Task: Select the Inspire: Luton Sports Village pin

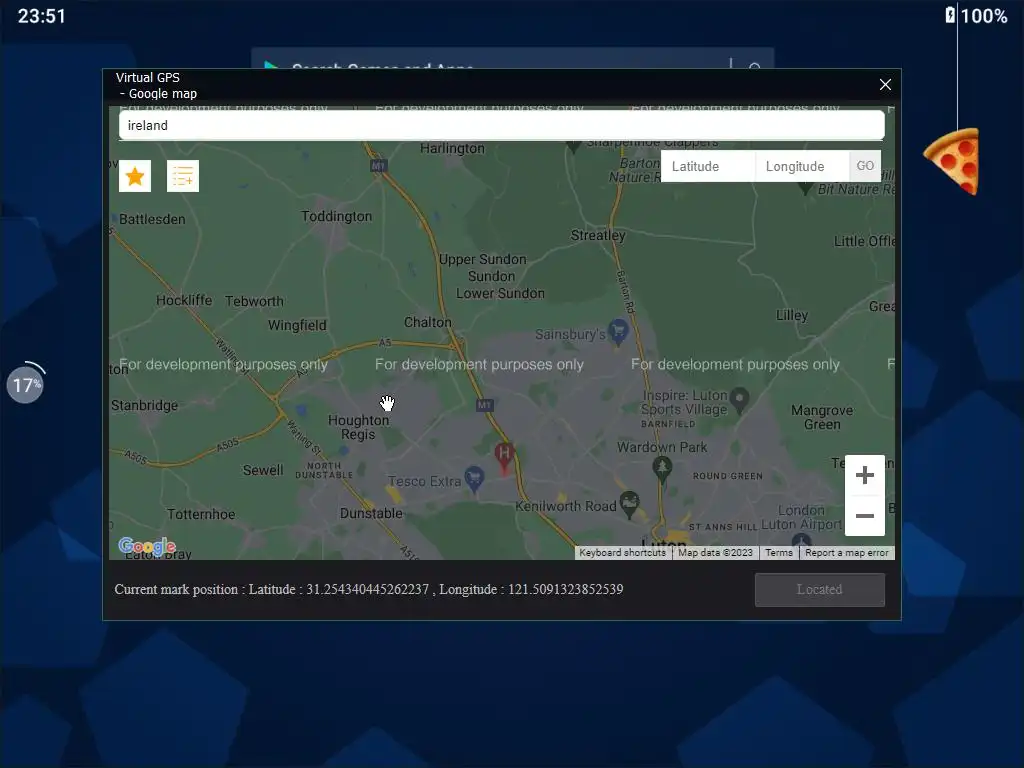Action: (739, 400)
